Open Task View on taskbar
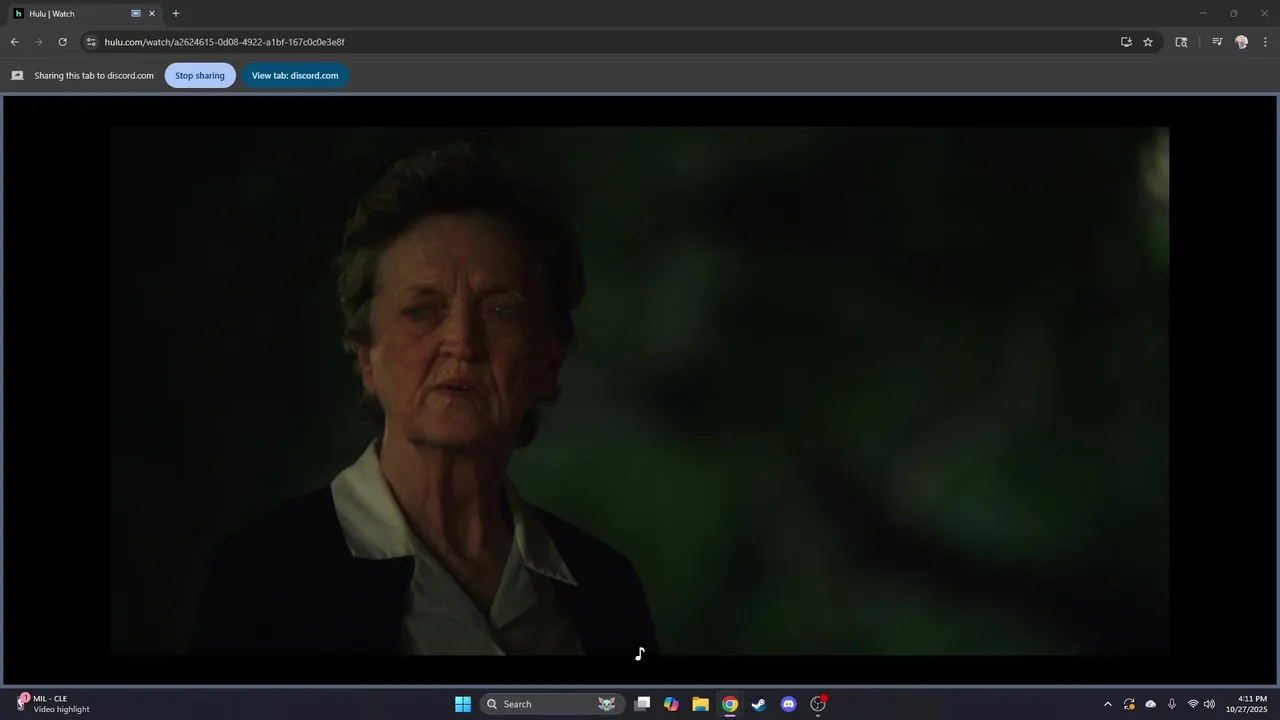This screenshot has width=1280, height=720. 643,704
